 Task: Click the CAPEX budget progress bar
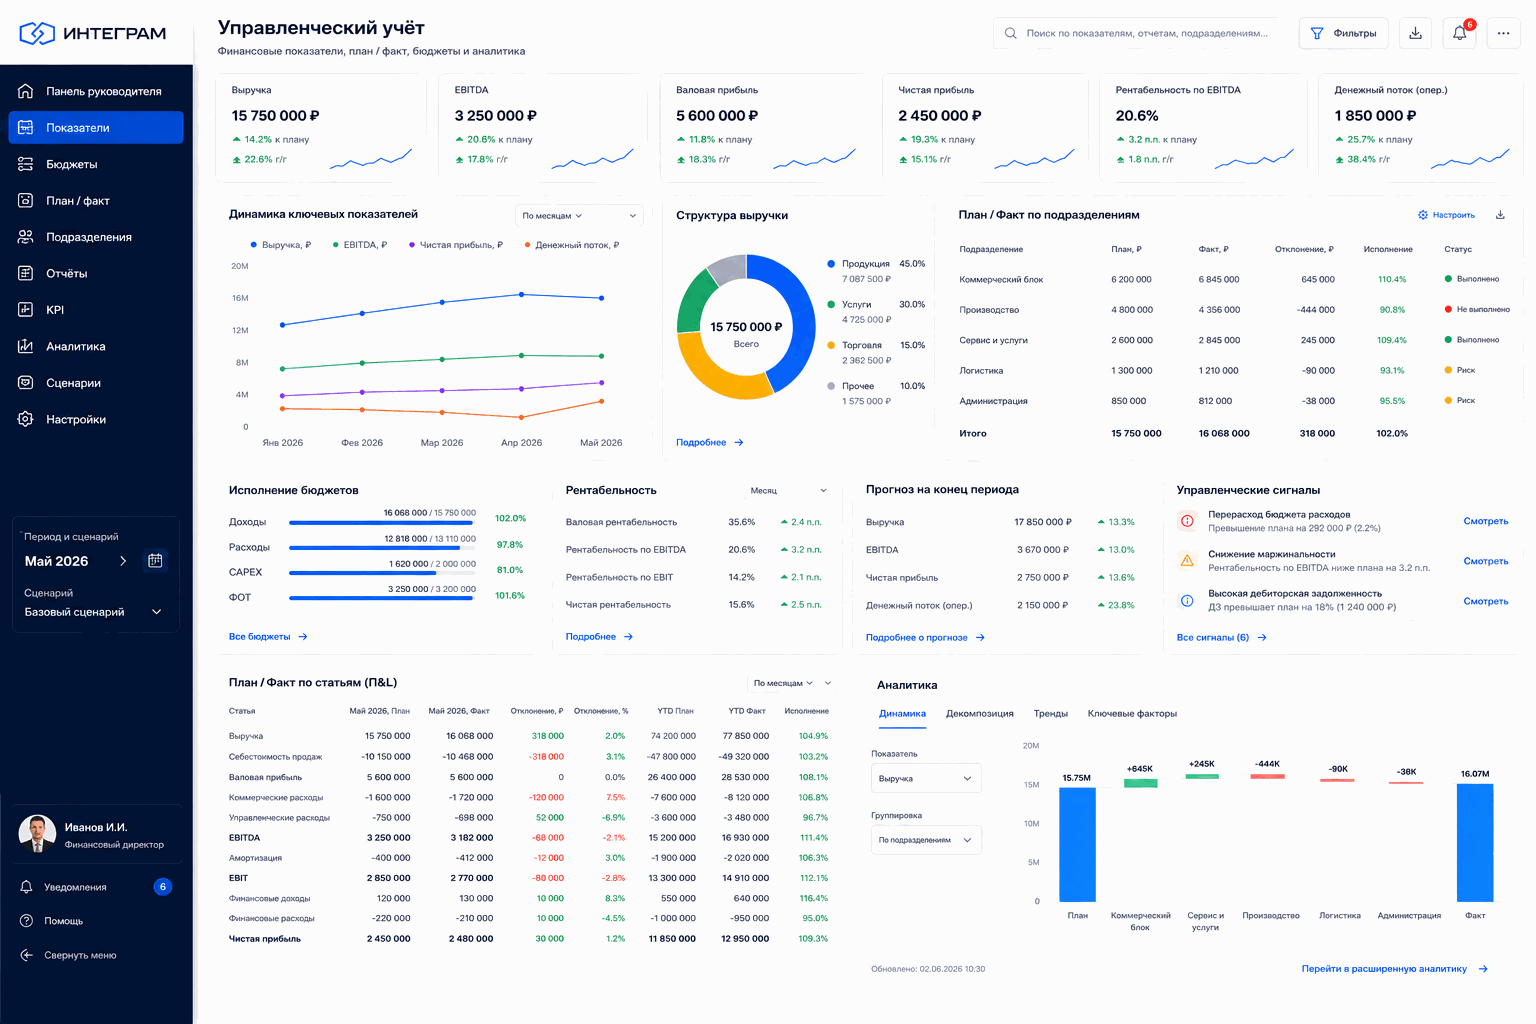[382, 573]
